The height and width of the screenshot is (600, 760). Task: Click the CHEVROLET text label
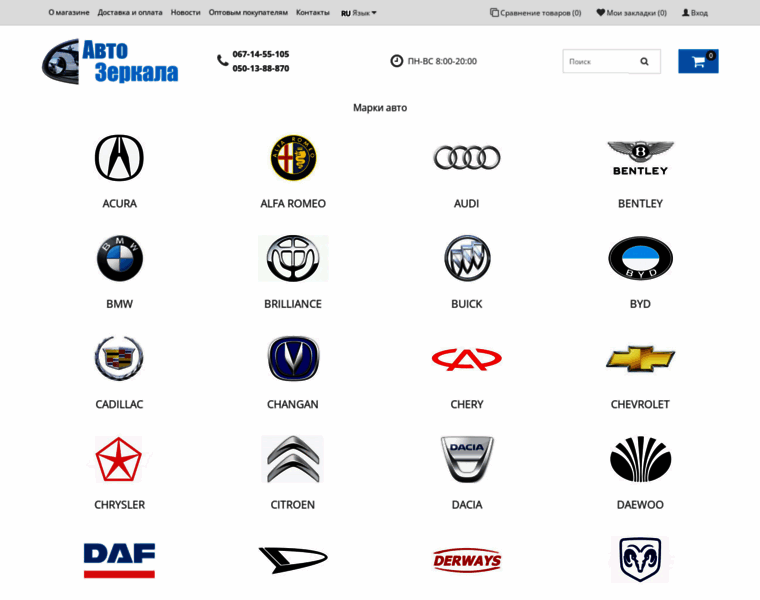point(640,404)
